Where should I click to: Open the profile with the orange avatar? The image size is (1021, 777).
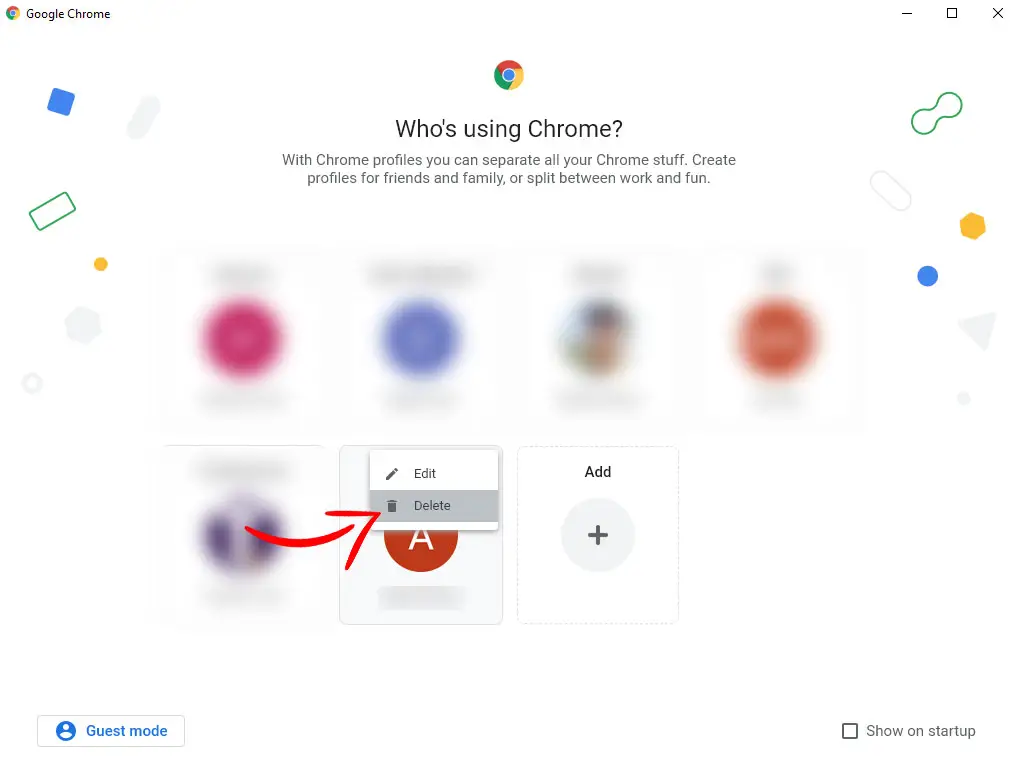pos(778,338)
